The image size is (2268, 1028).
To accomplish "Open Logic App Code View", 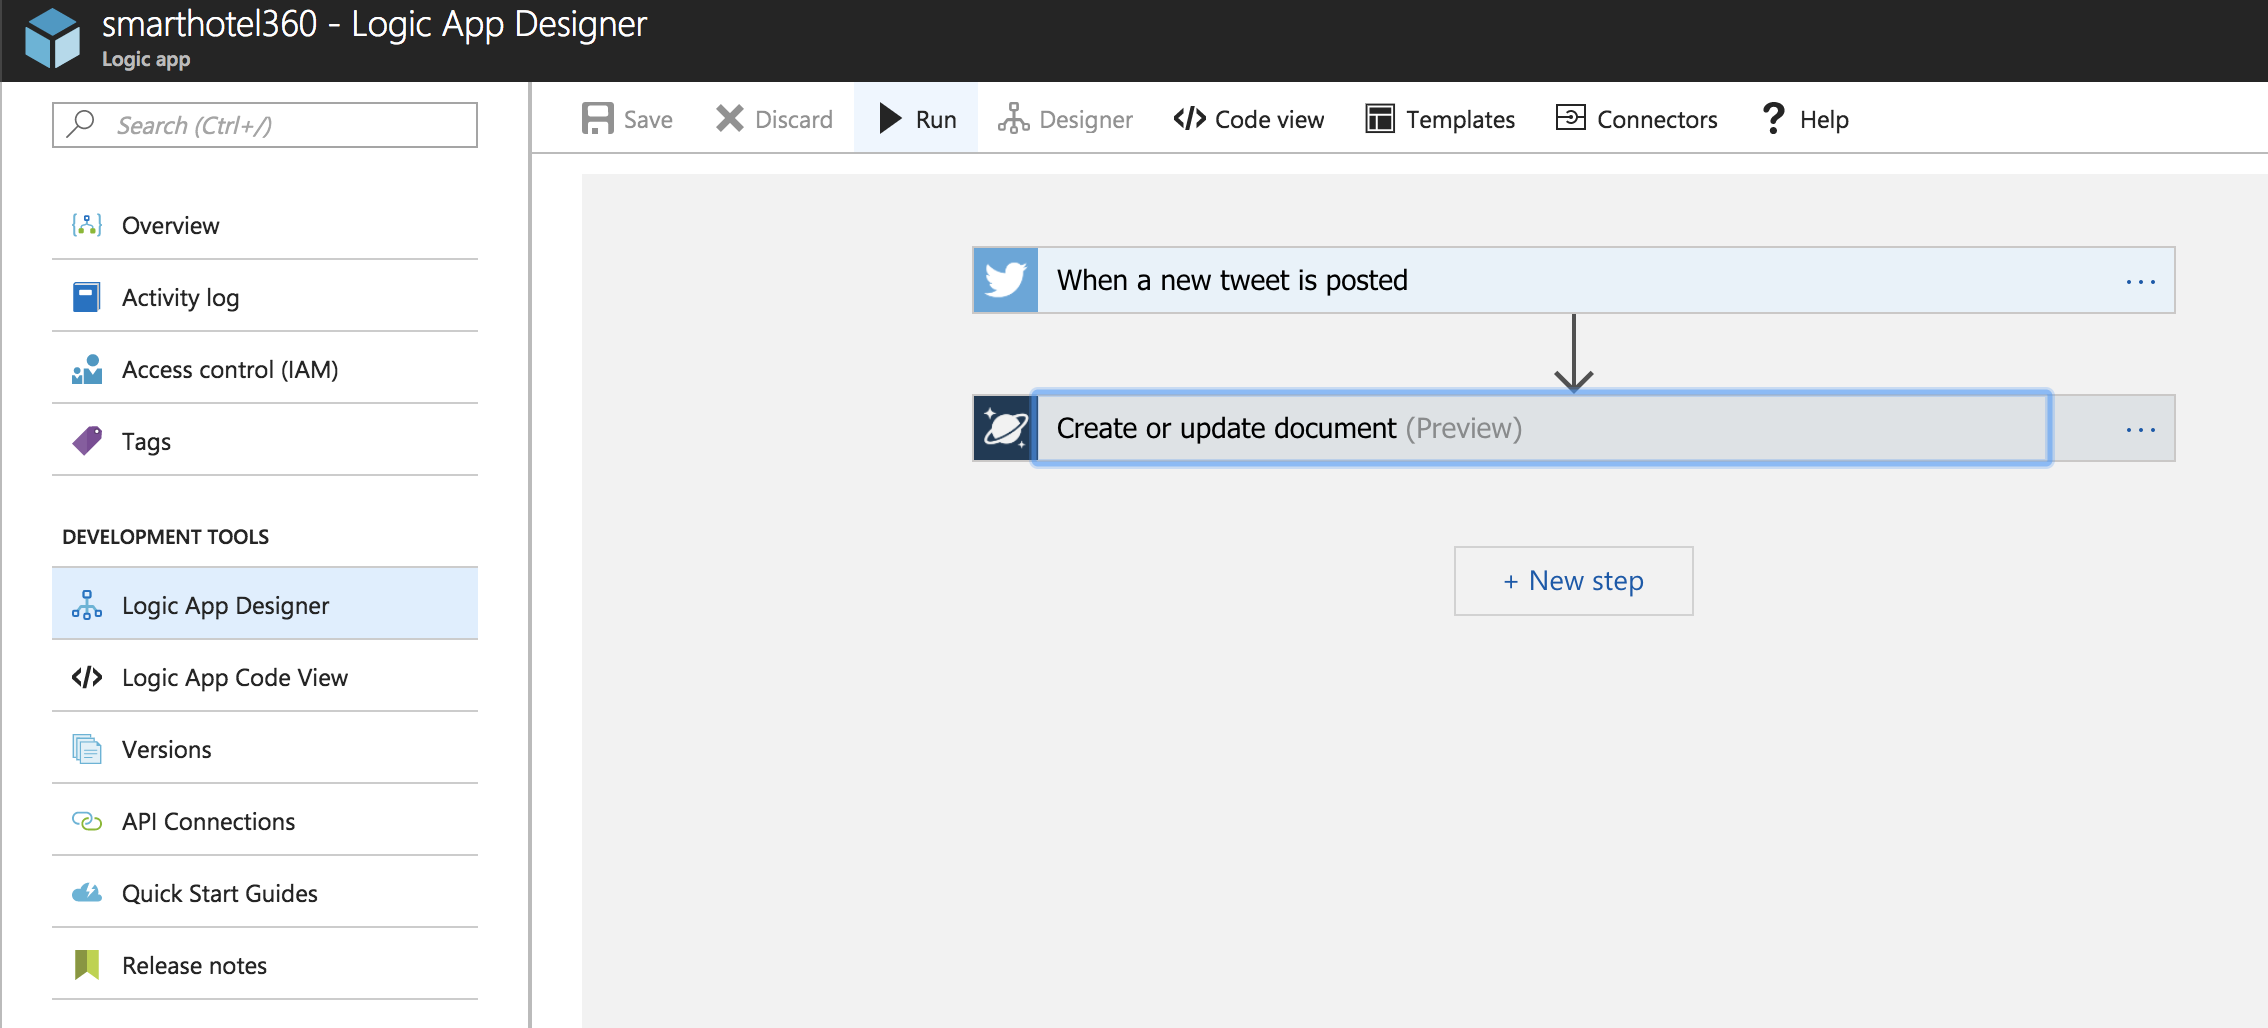I will tap(265, 677).
